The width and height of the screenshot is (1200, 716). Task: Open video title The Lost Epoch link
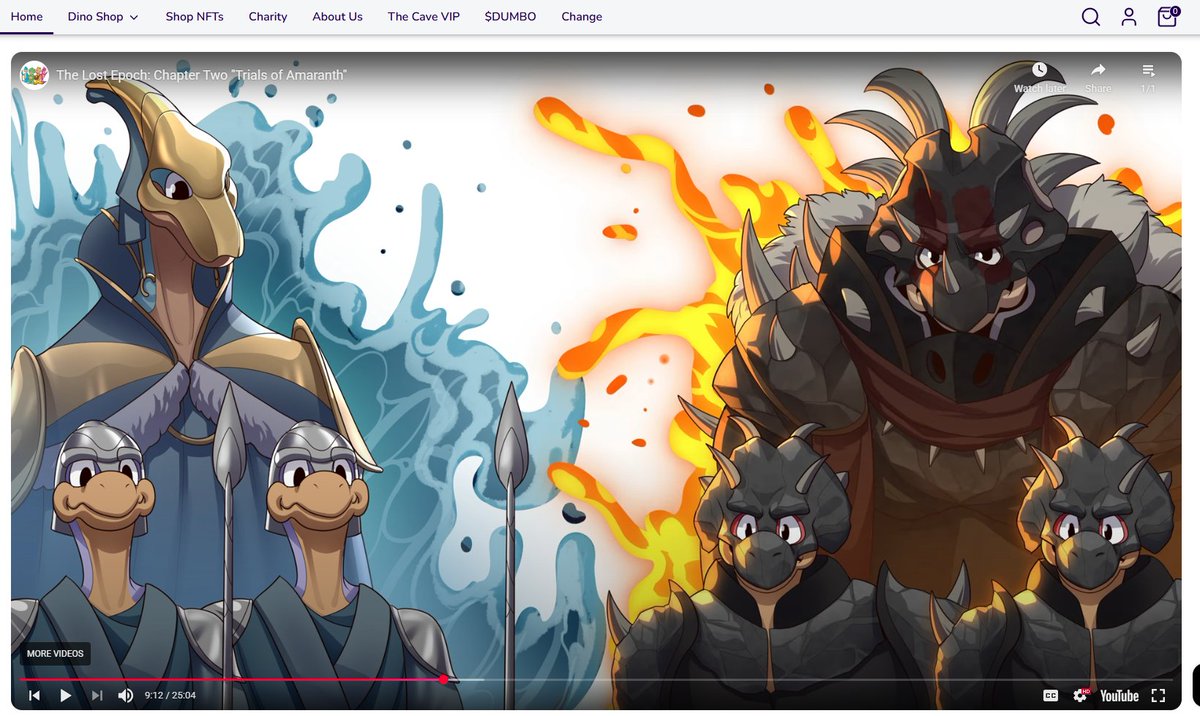[x=202, y=75]
